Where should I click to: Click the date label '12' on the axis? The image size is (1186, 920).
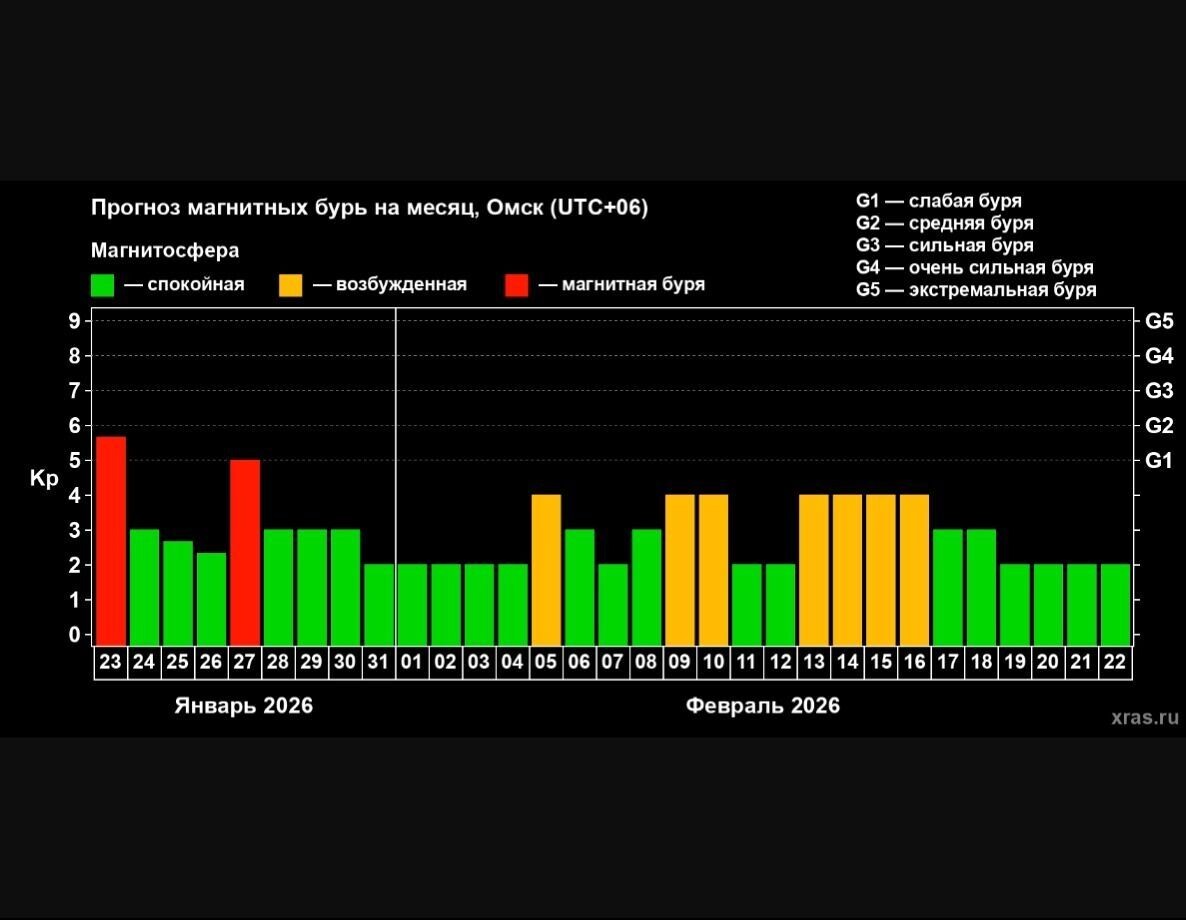click(780, 662)
